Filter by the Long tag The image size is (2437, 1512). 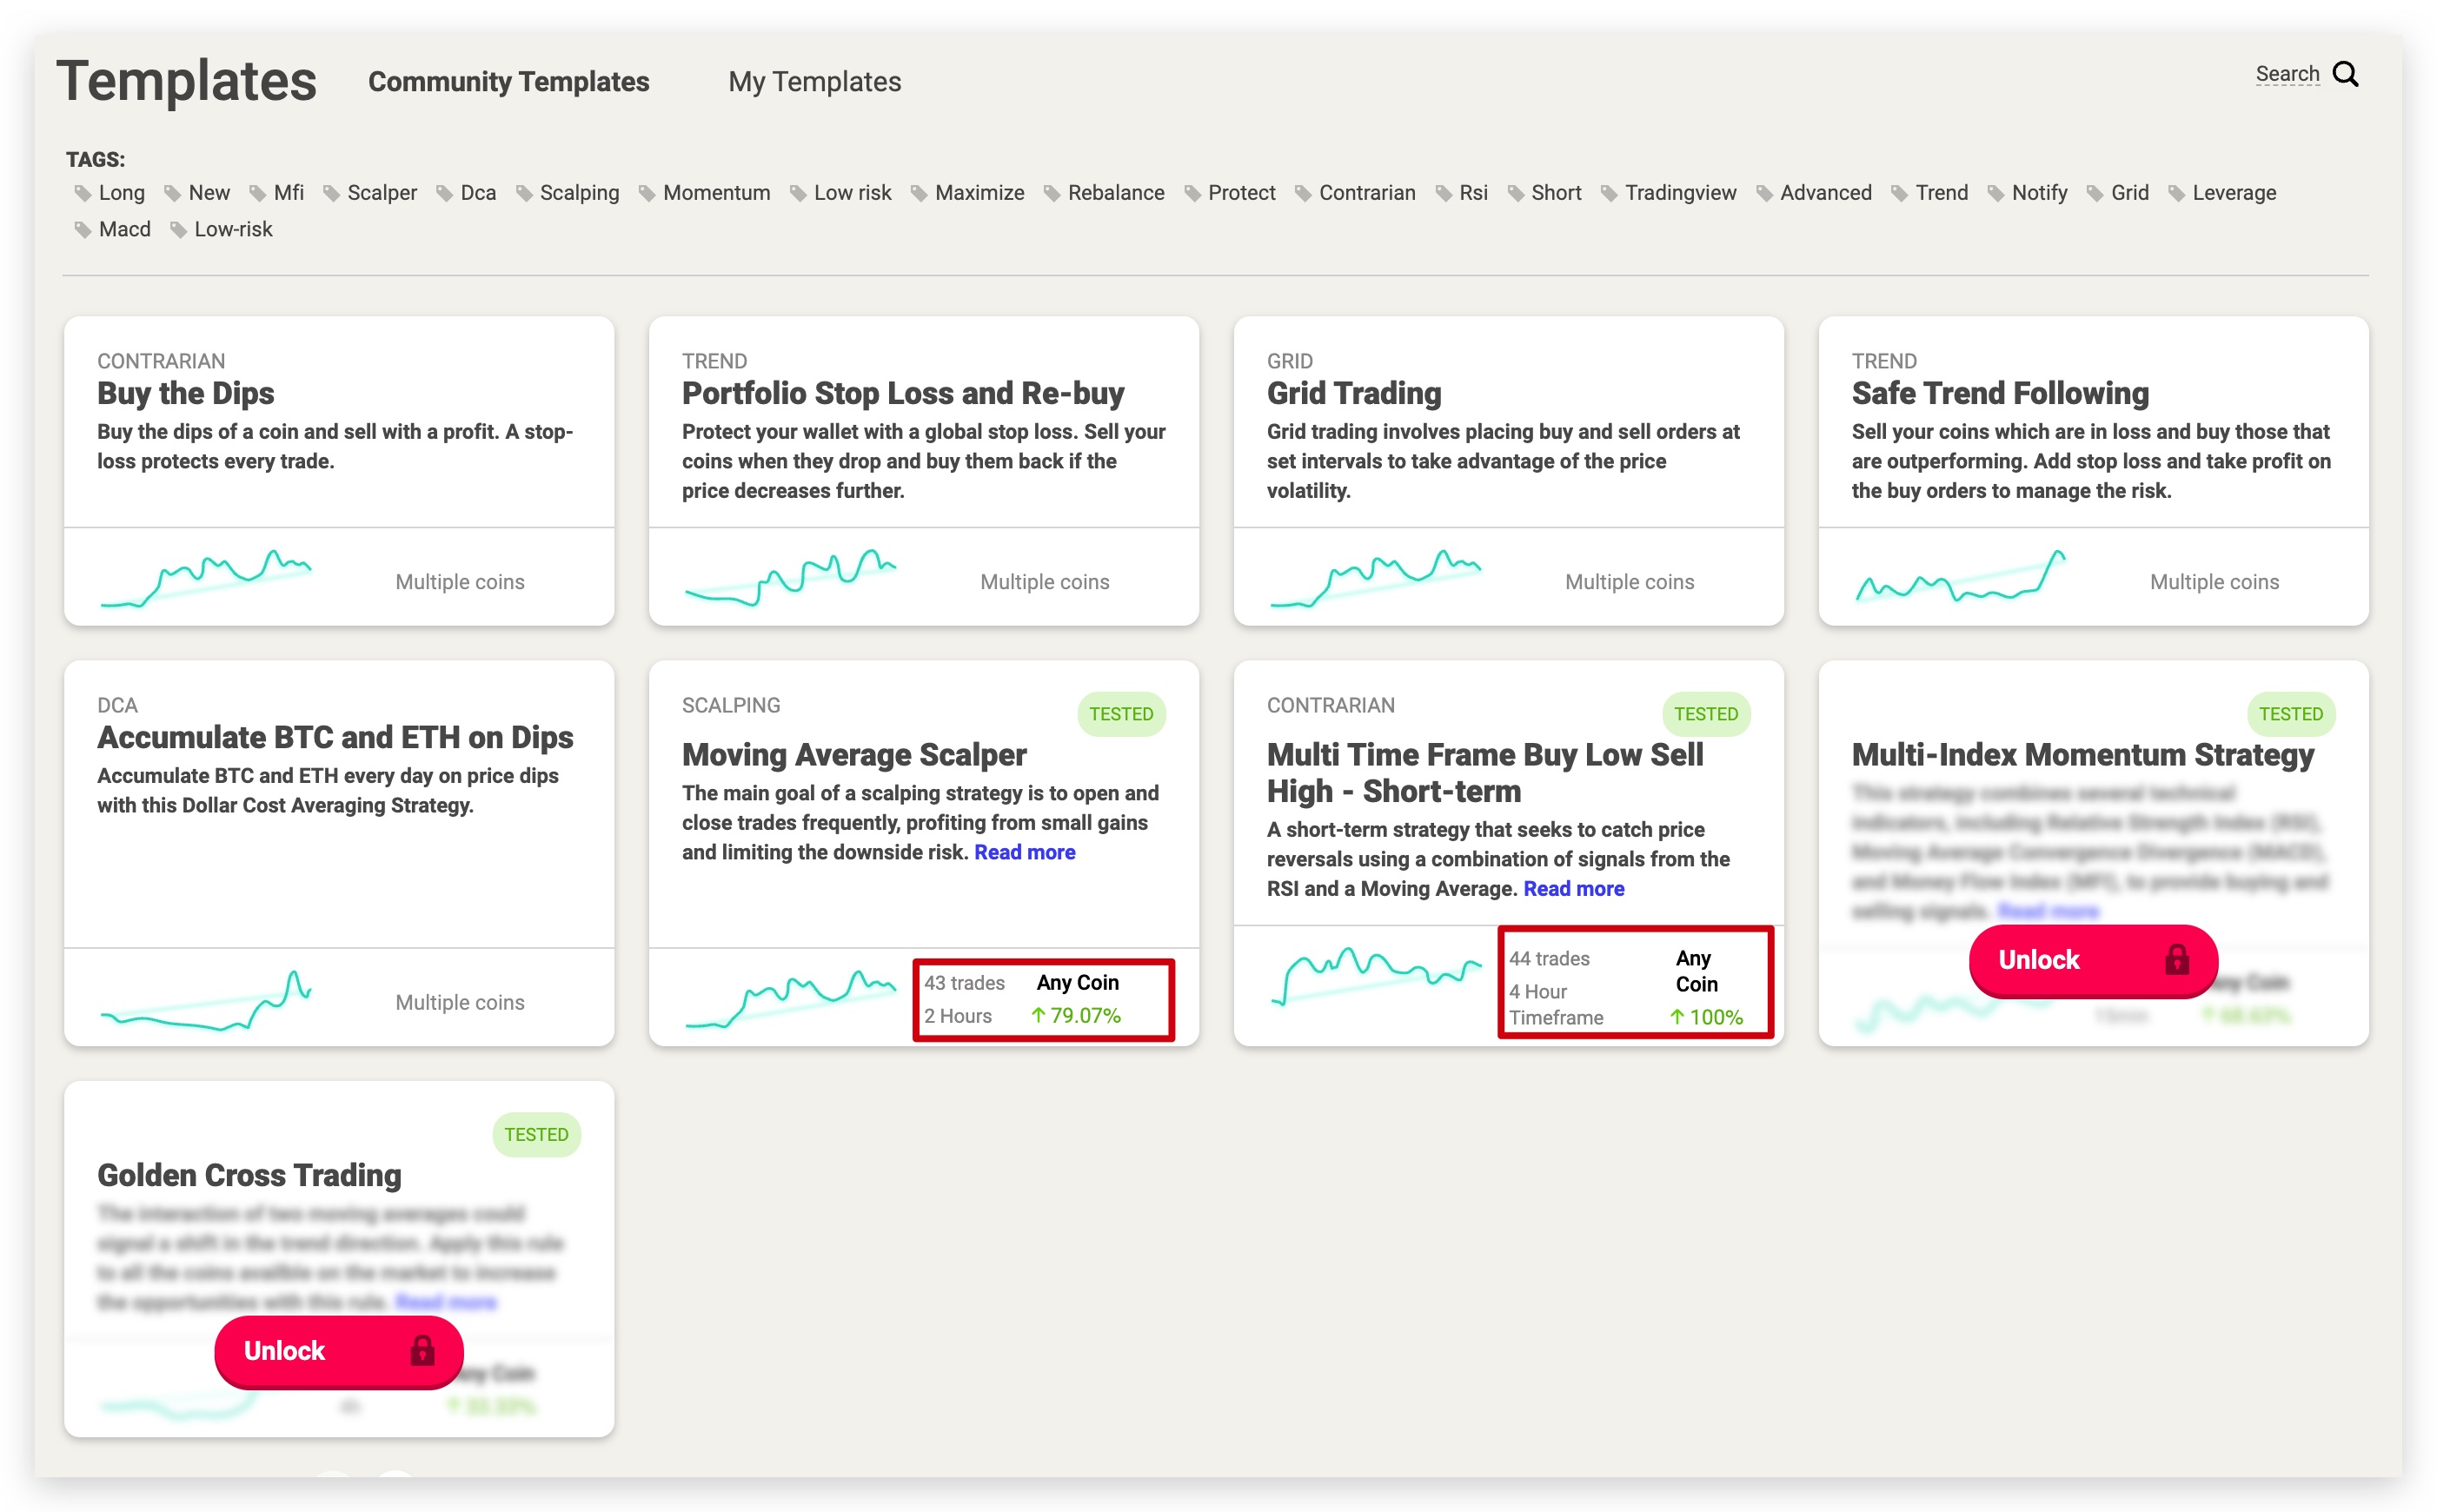pos(109,192)
